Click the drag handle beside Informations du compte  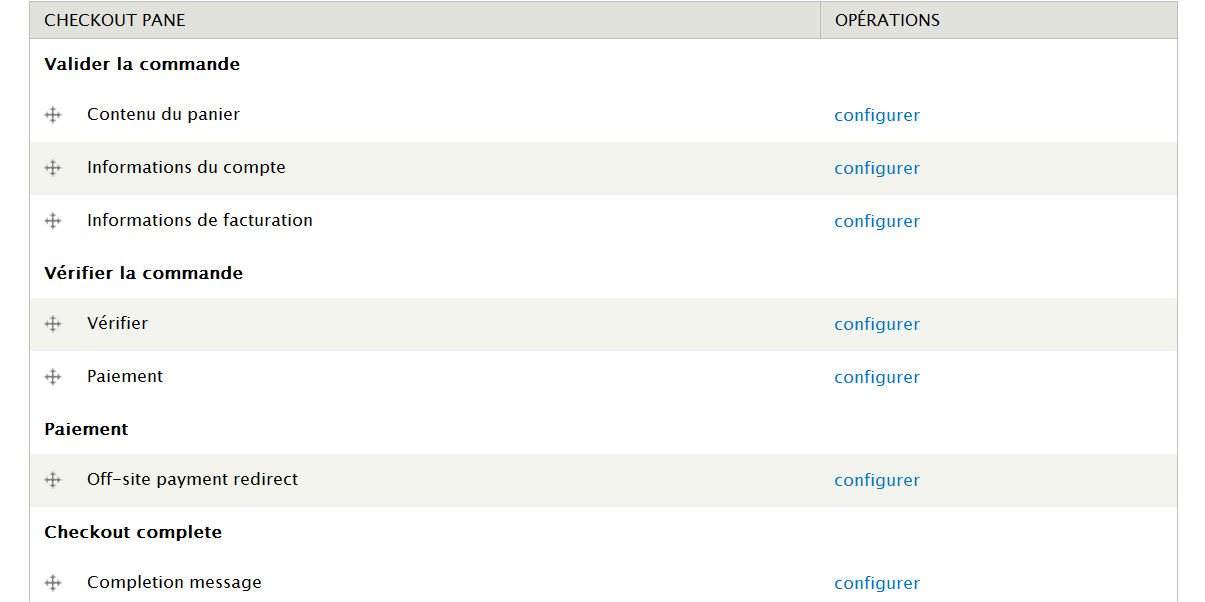point(53,168)
